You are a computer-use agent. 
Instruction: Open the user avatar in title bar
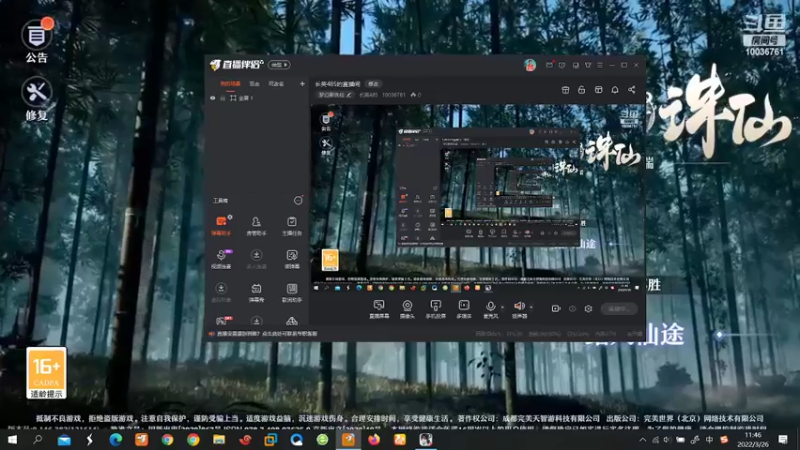click(530, 65)
